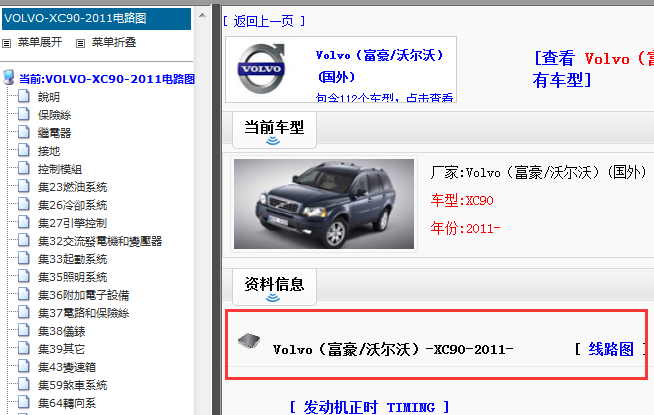654x415 pixels.
Task: Open 集38儀錶 in the tree
Action: [62, 332]
